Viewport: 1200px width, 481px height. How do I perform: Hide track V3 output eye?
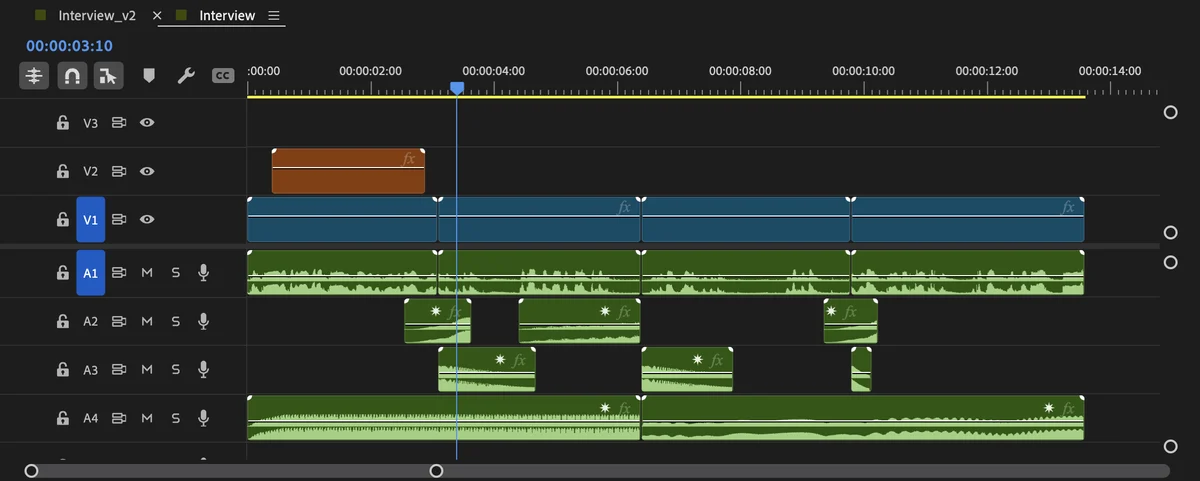(x=147, y=123)
